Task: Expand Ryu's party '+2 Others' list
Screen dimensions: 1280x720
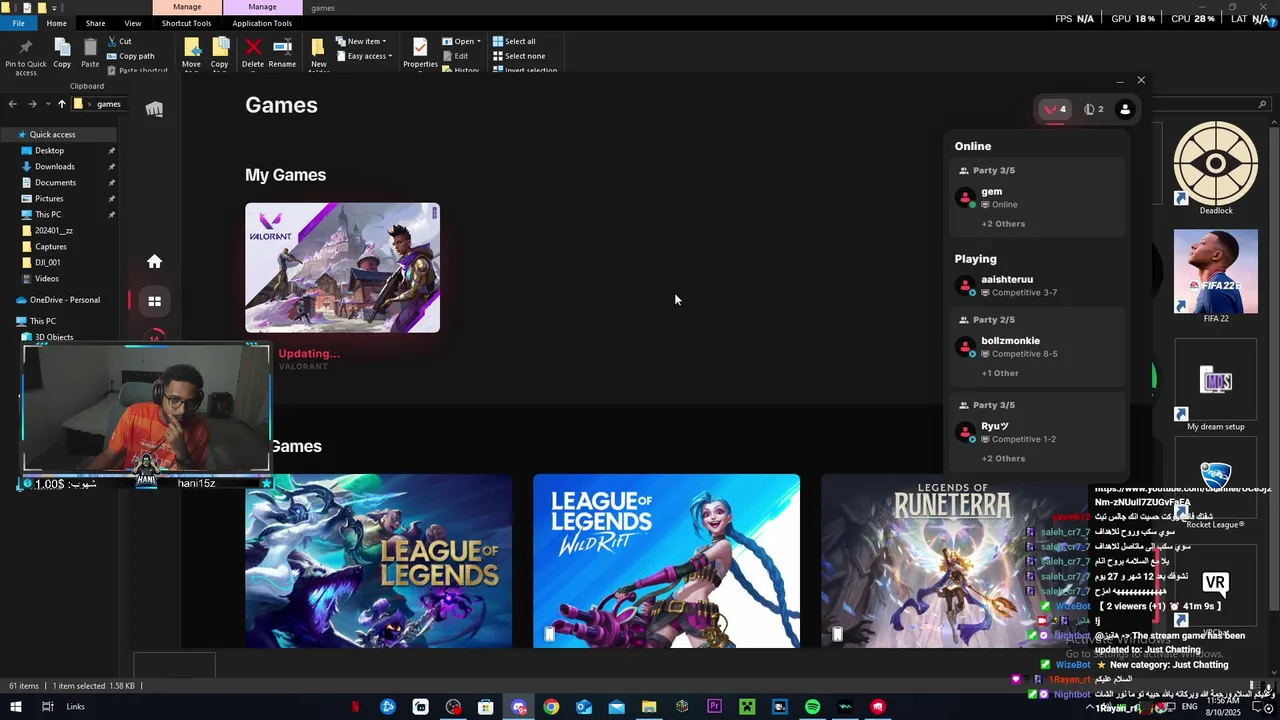Action: [x=1003, y=458]
